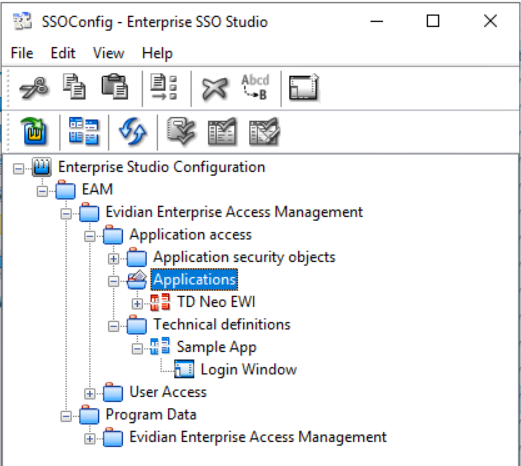Expand the TD Neo EWI node

137,304
